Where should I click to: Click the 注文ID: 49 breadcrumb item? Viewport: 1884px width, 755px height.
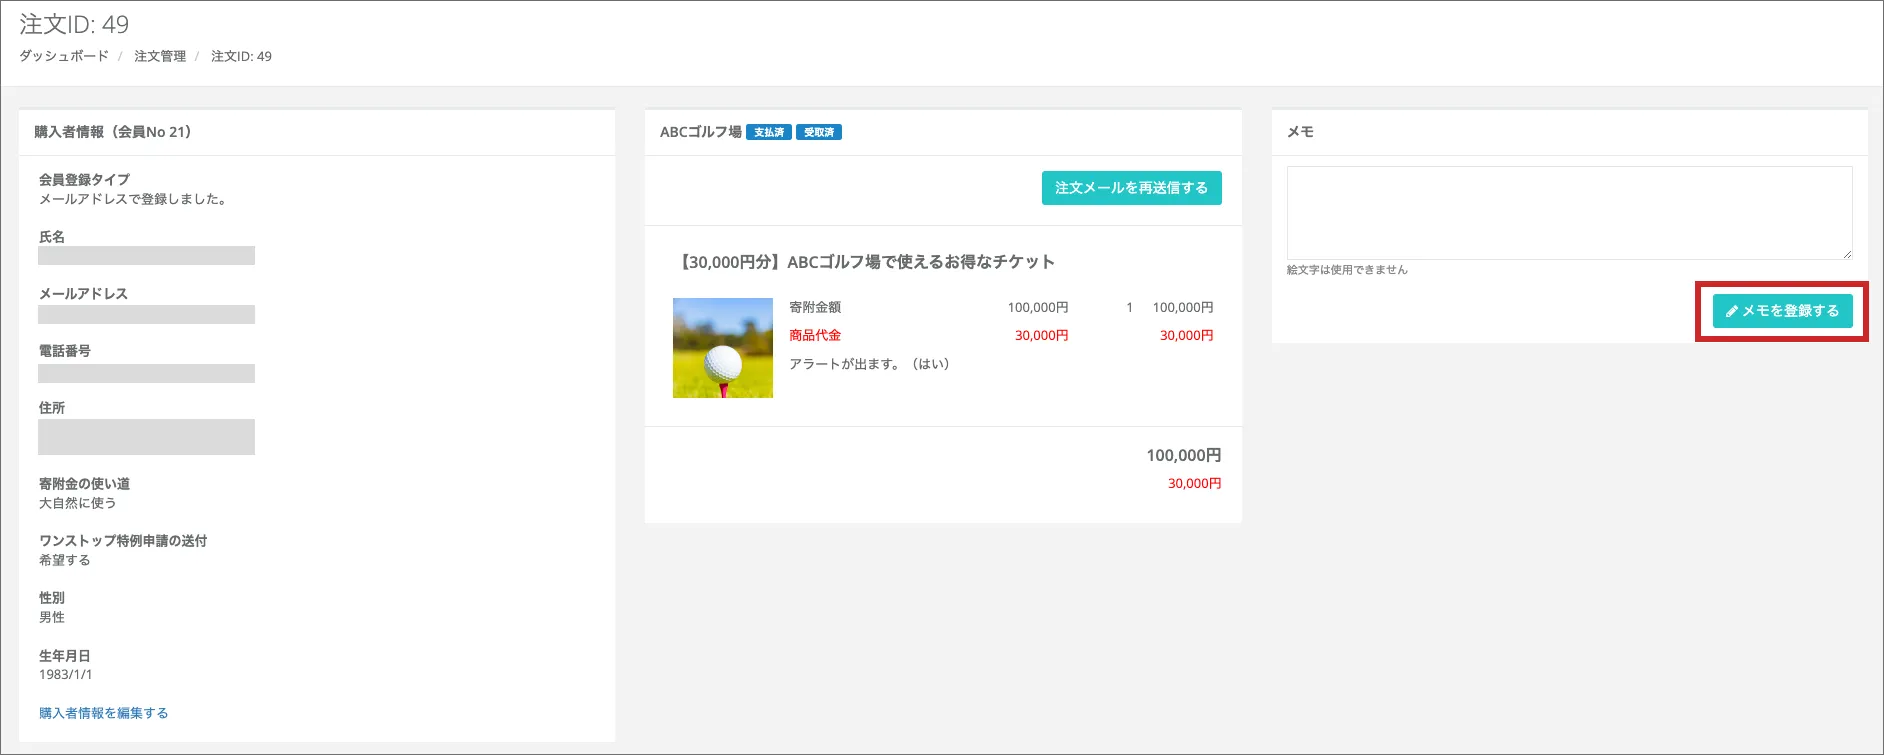241,56
